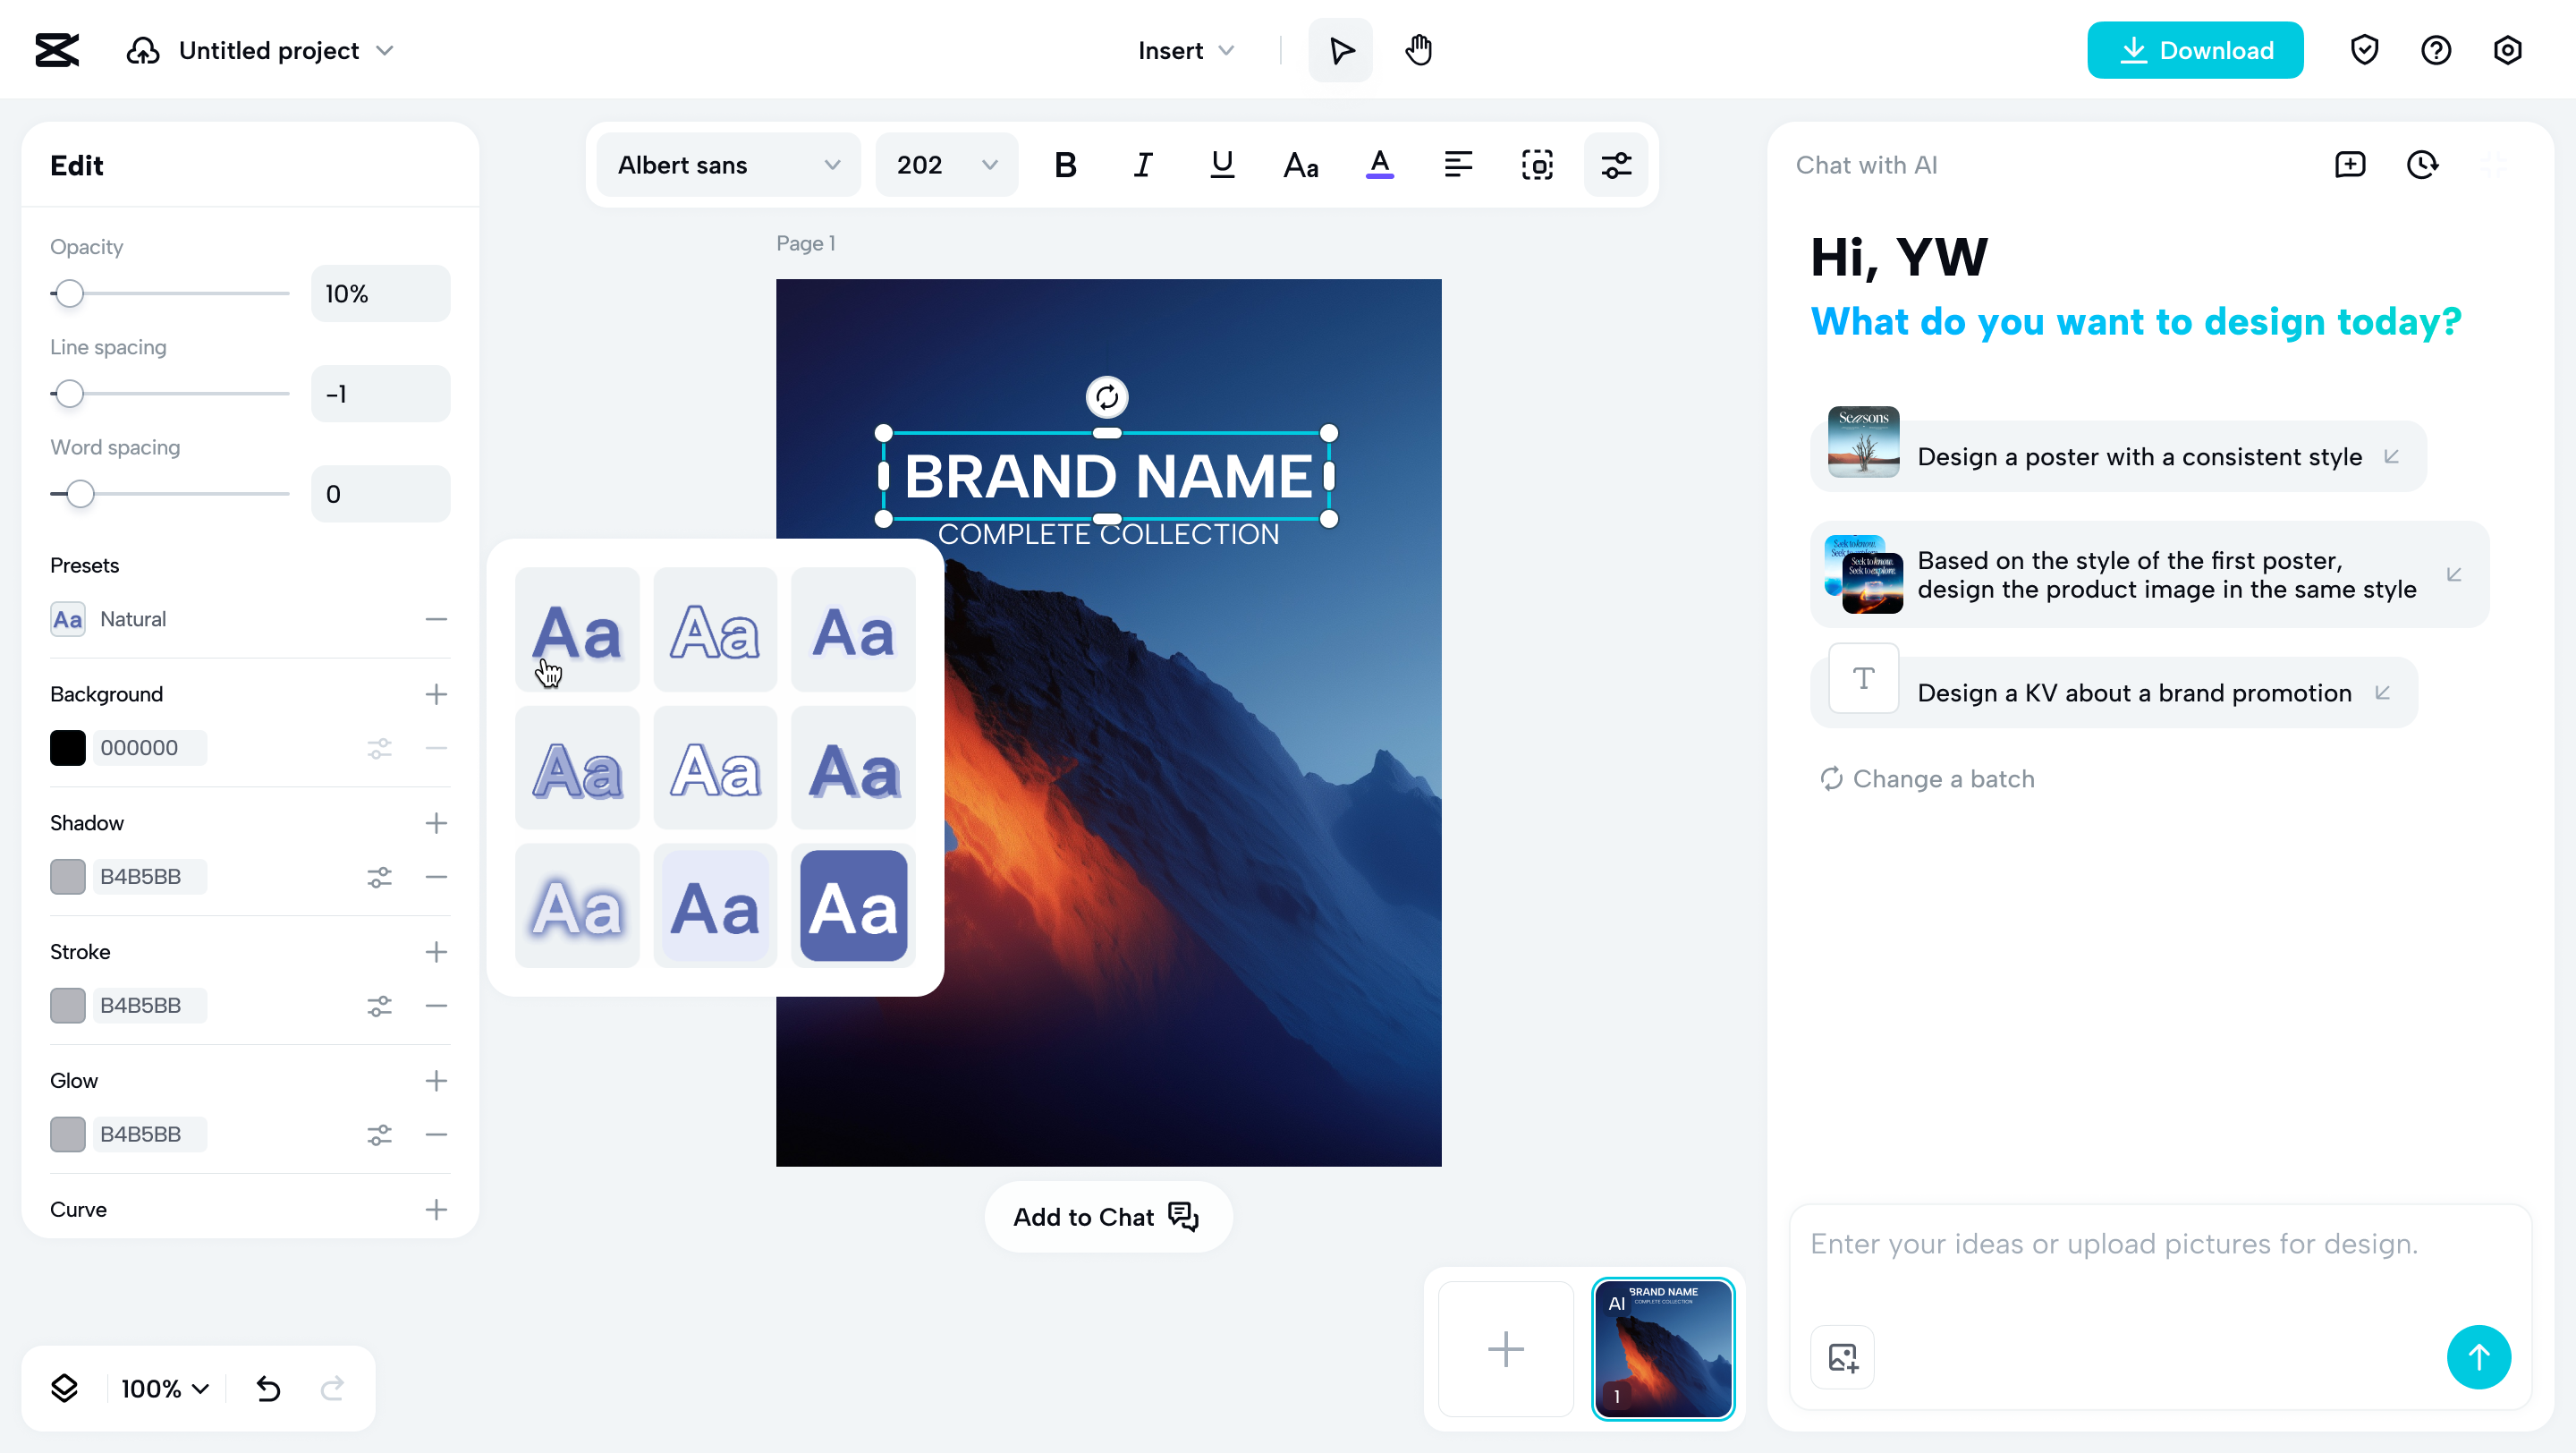Click the Download button
Screen dimensions: 2576x1453
pos(2194,50)
